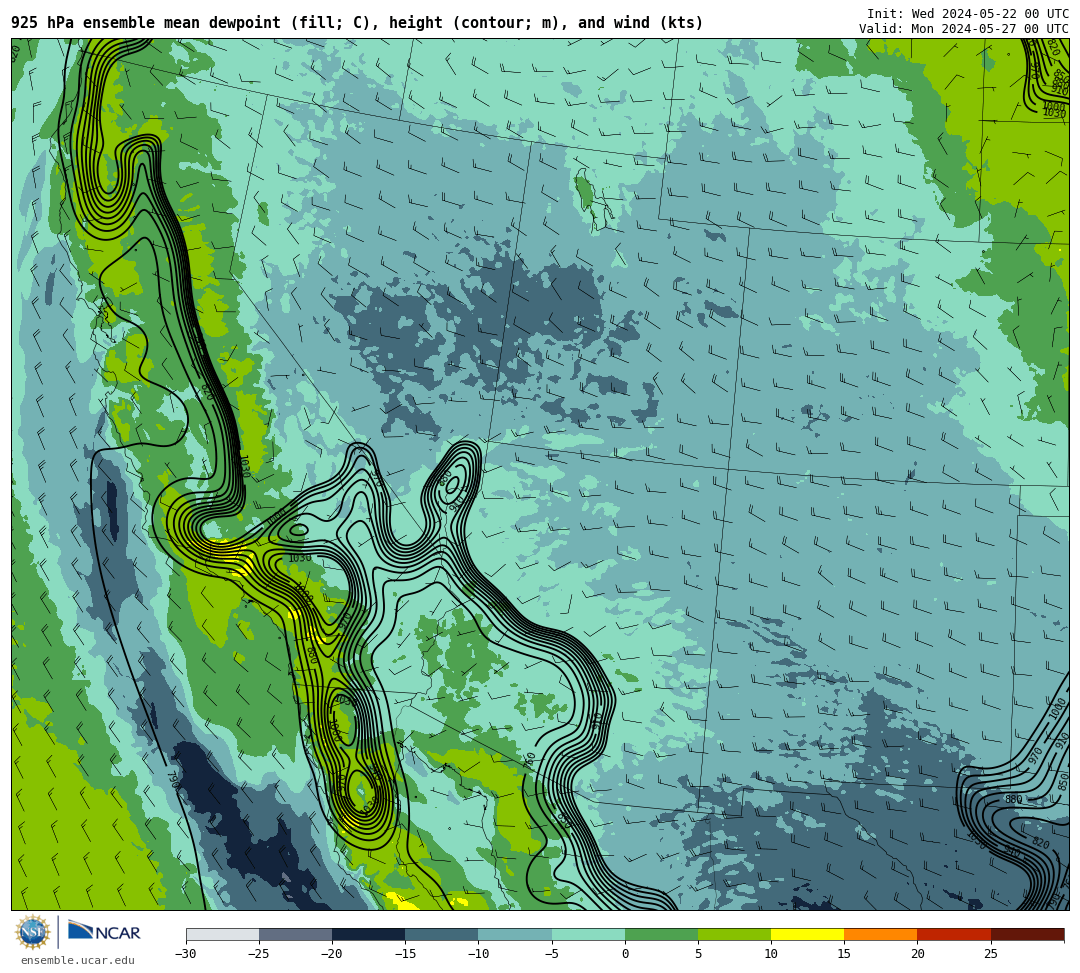Click the 0 colorbar tick label
The height and width of the screenshot is (973, 1080).
(x=625, y=954)
